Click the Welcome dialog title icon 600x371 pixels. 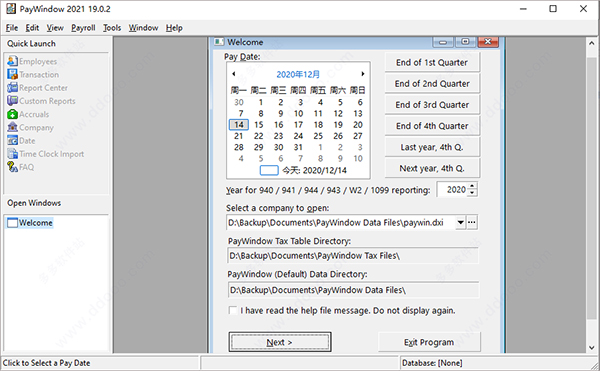pos(219,42)
